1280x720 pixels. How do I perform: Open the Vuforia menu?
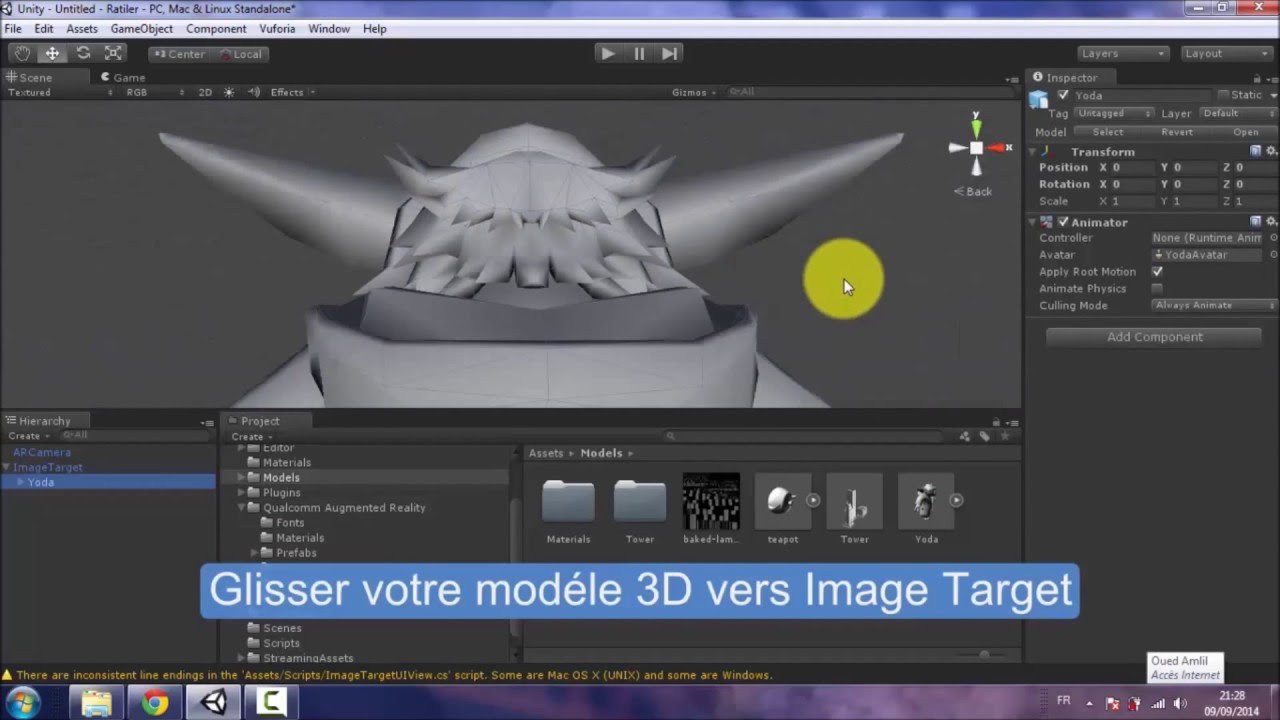[277, 29]
